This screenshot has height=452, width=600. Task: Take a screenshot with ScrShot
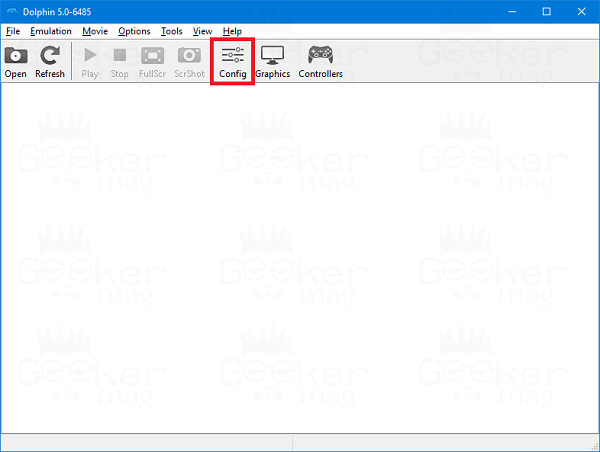[x=189, y=62]
